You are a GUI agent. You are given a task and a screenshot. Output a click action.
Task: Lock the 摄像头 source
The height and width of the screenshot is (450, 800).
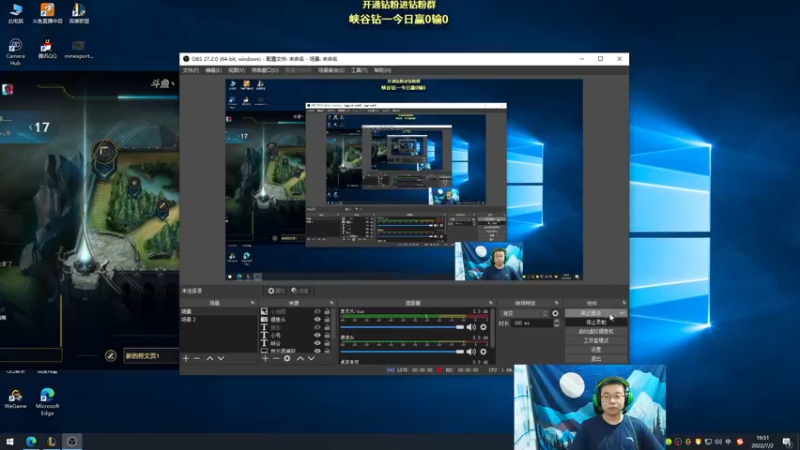(x=327, y=319)
